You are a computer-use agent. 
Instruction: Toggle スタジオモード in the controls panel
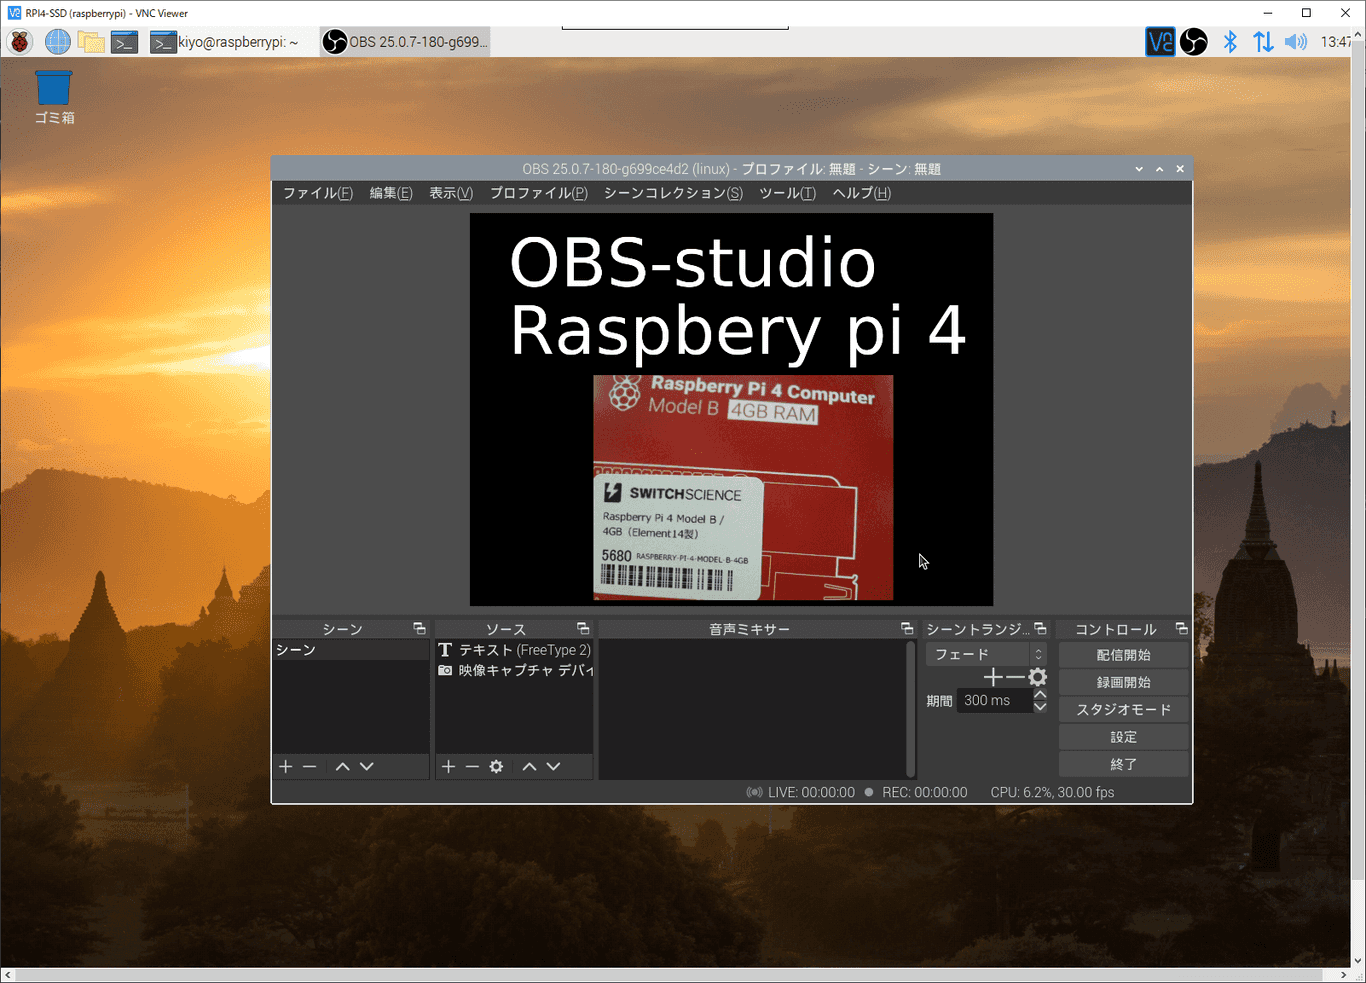(x=1123, y=709)
